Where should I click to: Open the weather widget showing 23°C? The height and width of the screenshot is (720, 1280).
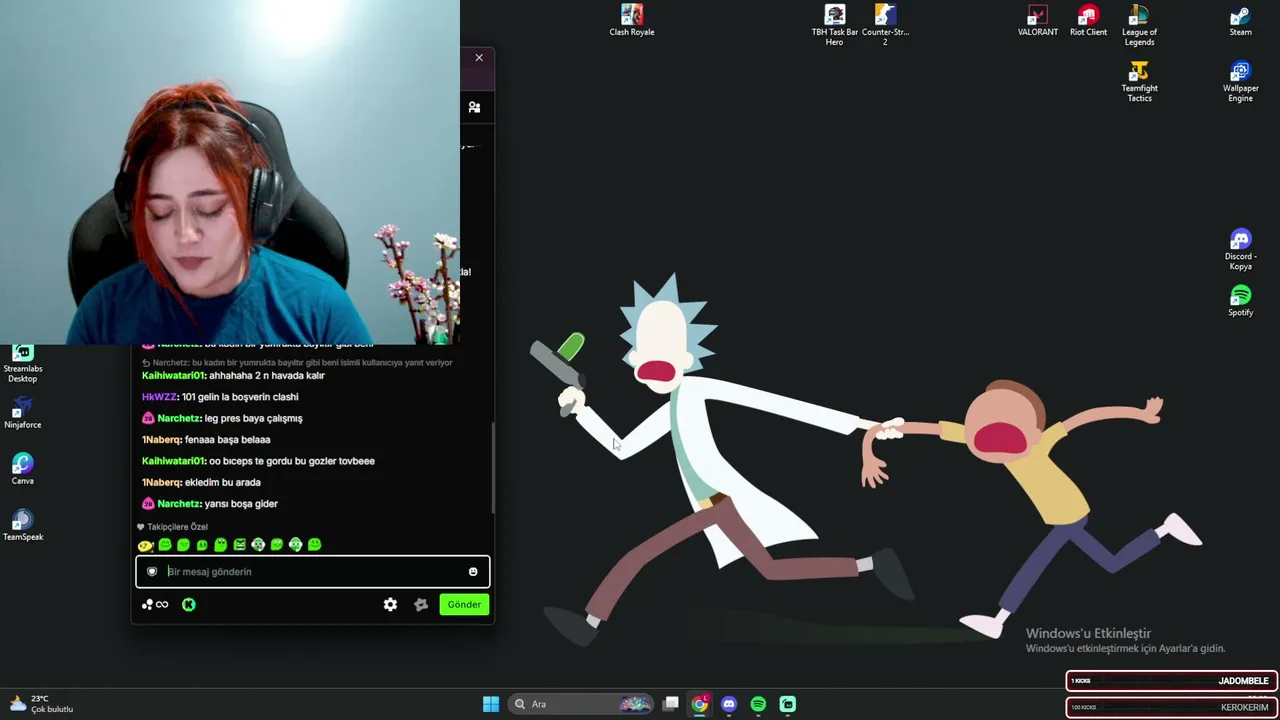click(x=40, y=704)
